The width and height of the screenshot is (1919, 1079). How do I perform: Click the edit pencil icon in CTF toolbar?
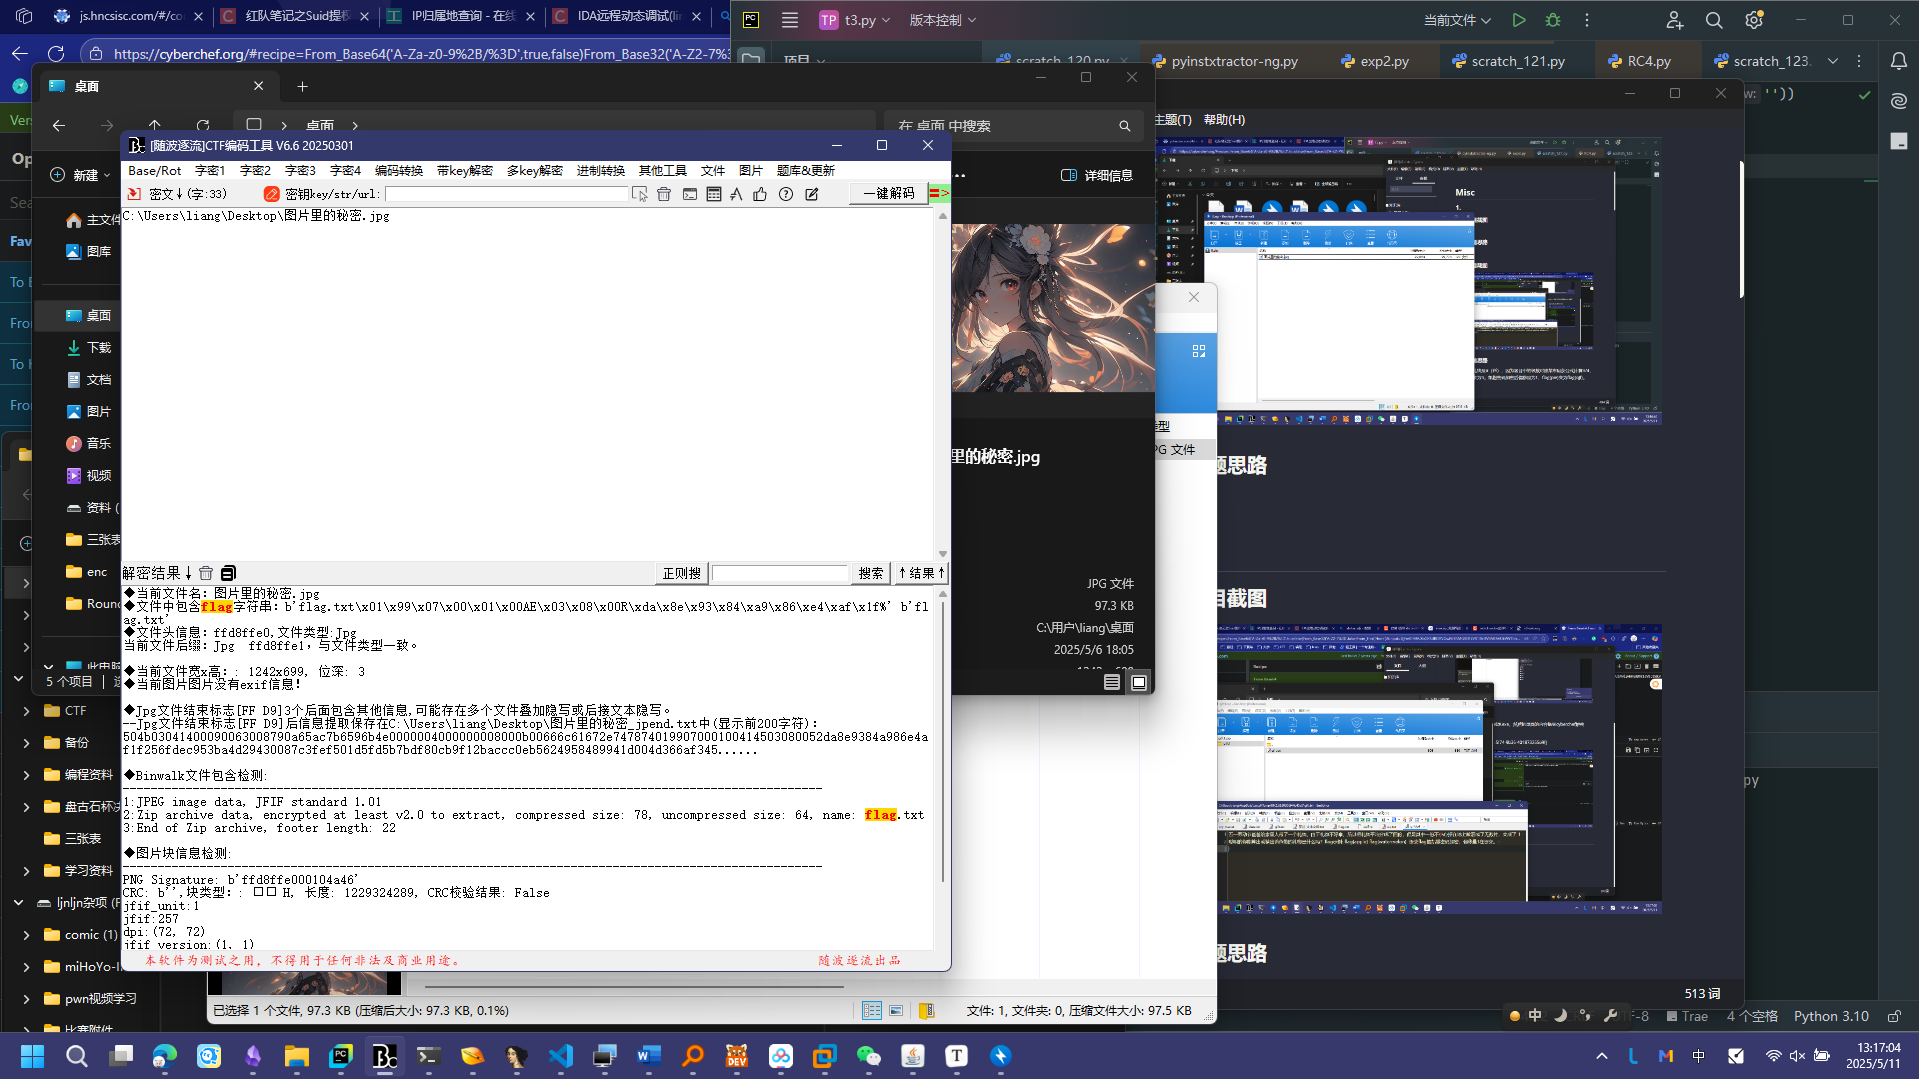pyautogui.click(x=812, y=194)
